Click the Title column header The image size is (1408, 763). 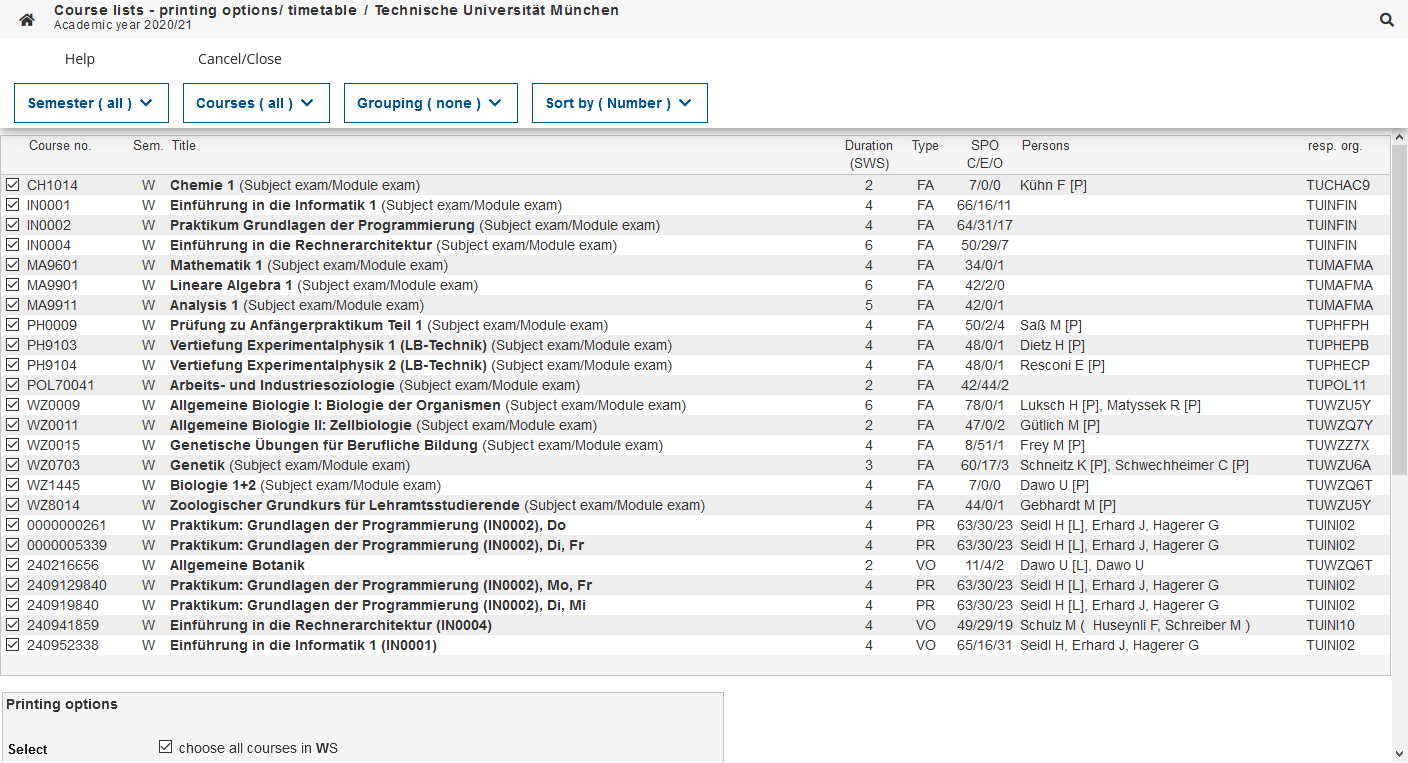point(184,146)
